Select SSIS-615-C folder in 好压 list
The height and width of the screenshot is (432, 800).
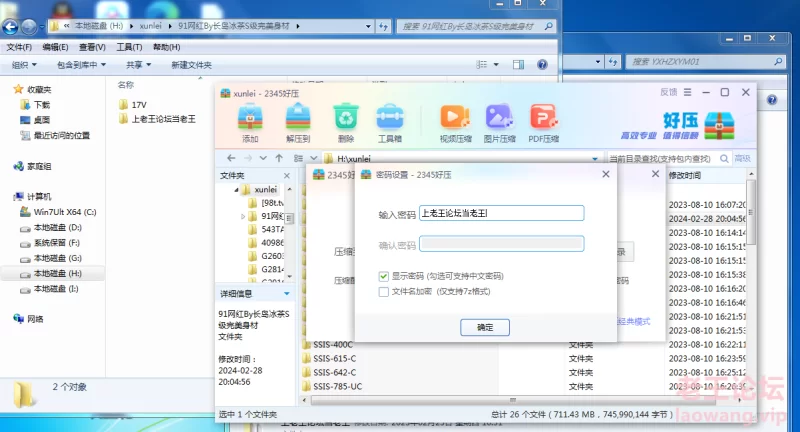click(x=329, y=359)
